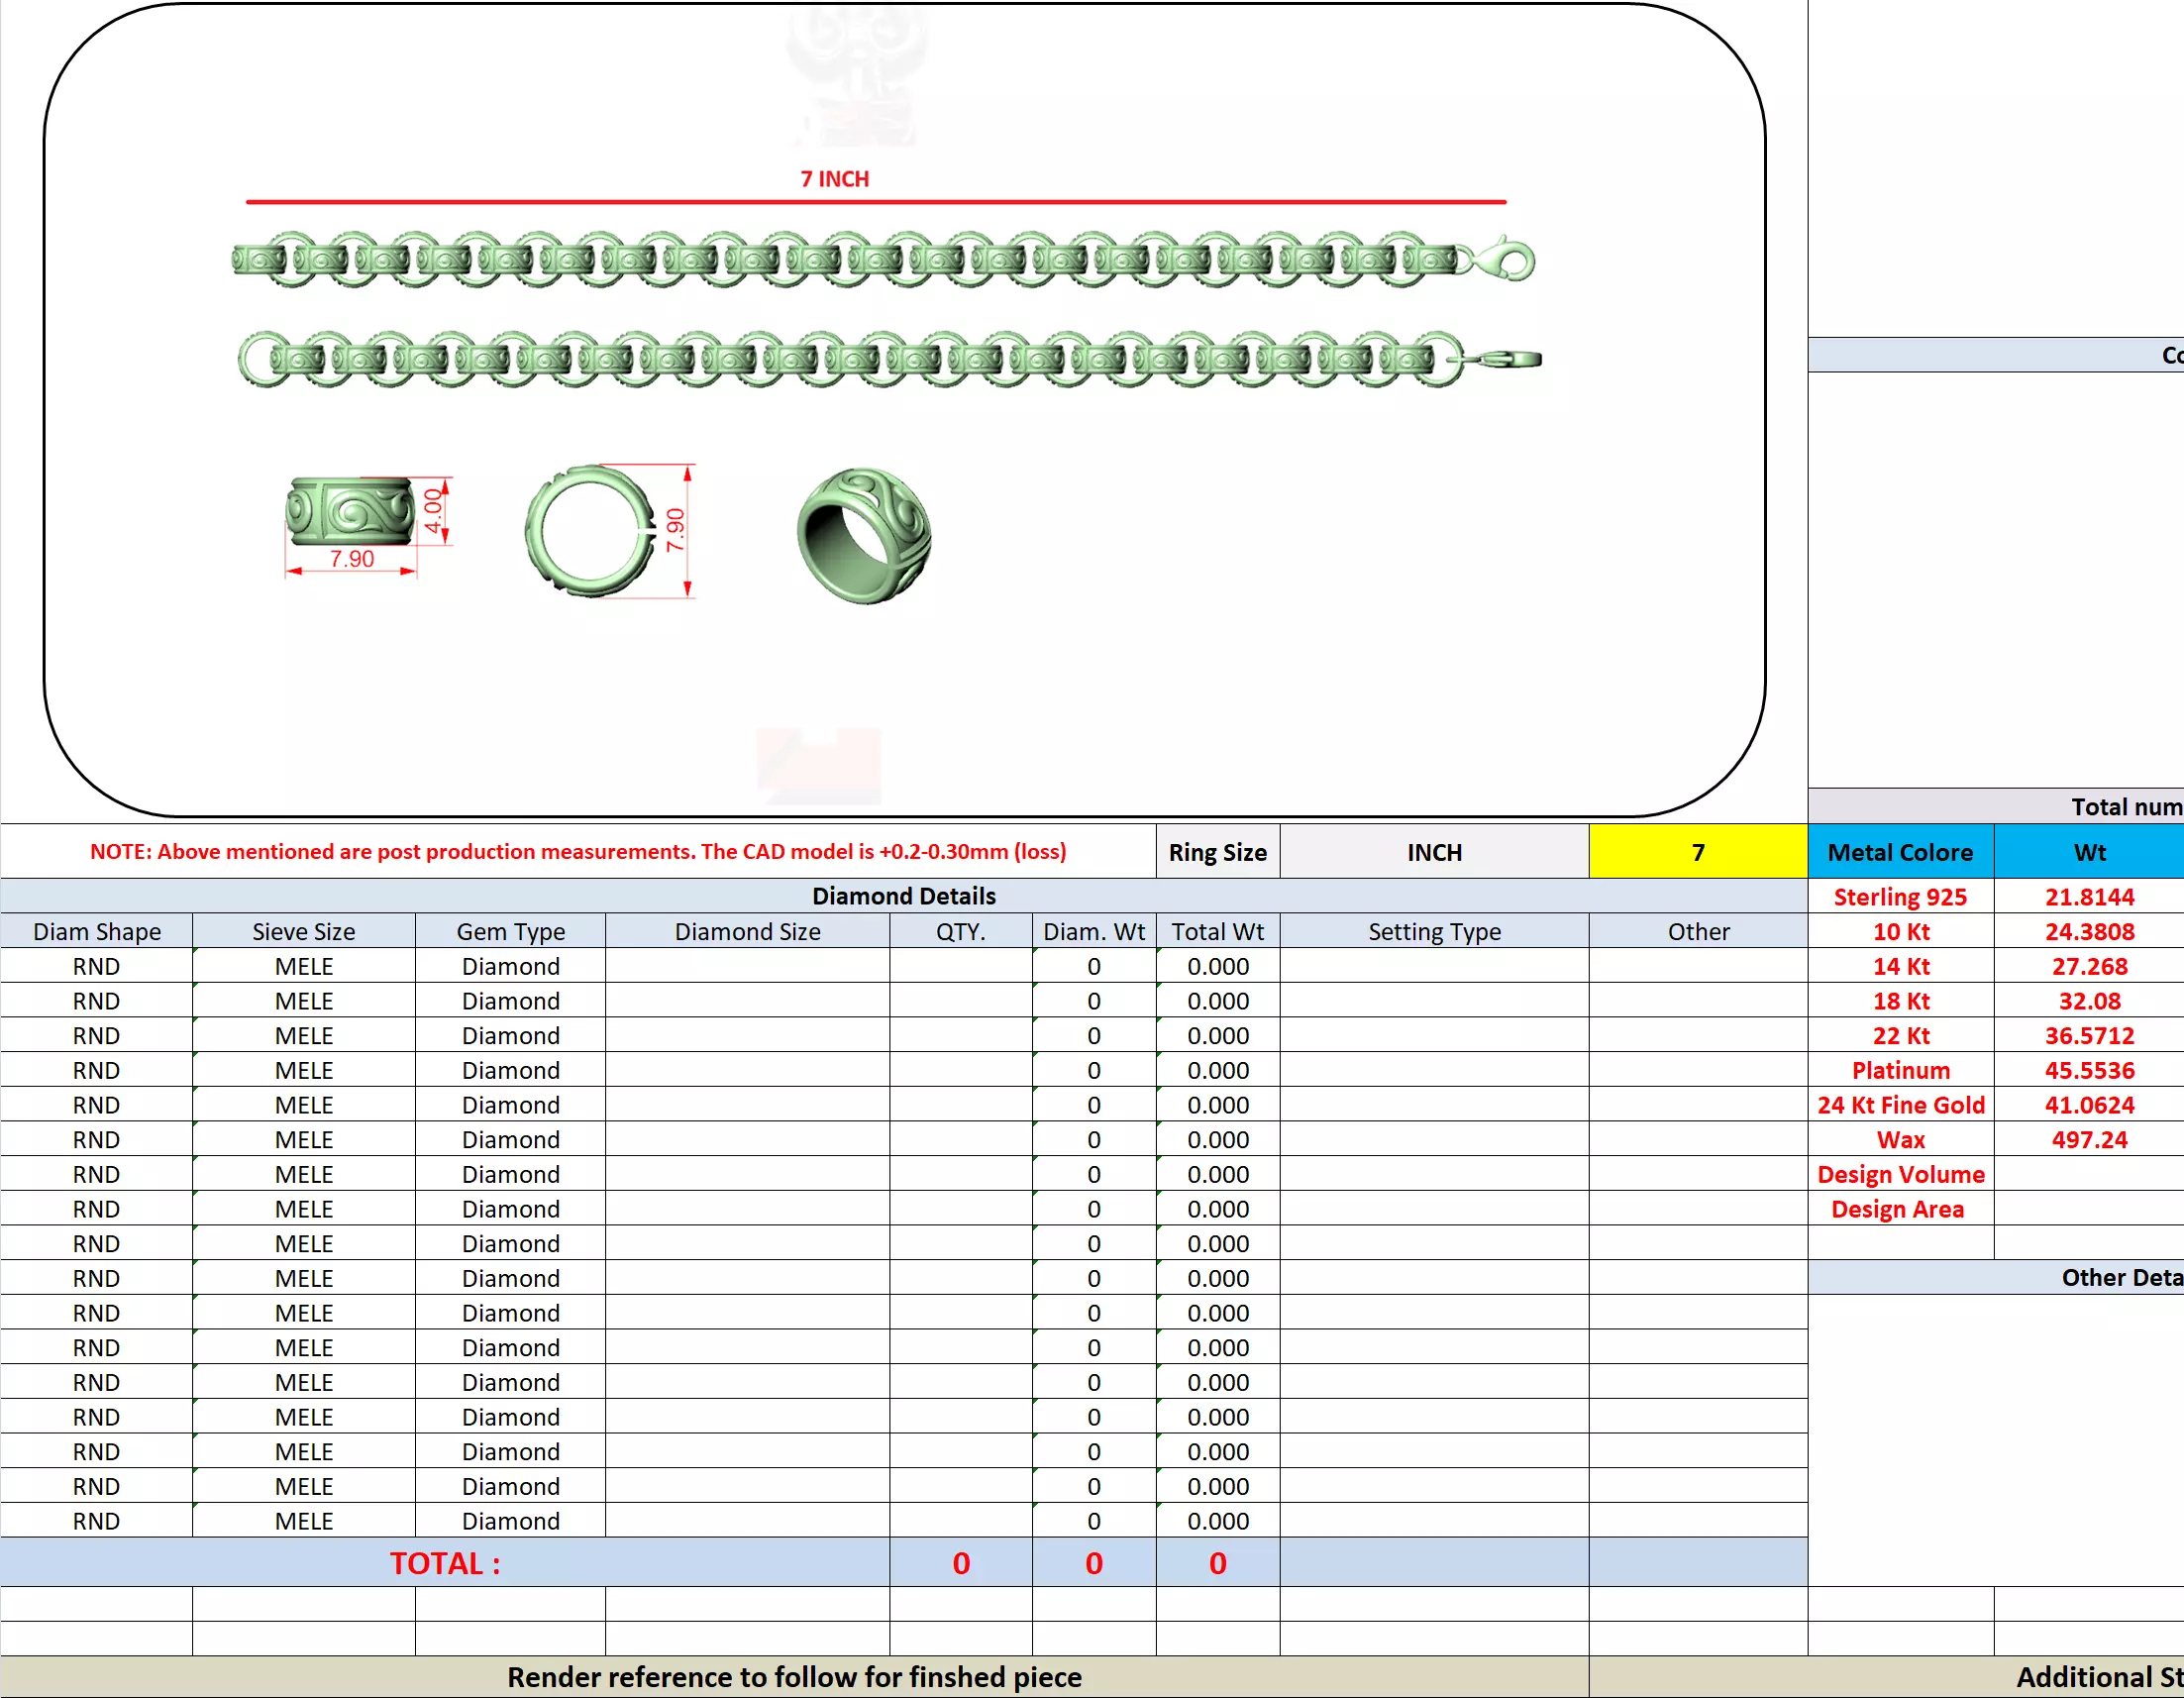Select the Metal Colore header cell
This screenshot has width=2184, height=1698.
[1899, 852]
